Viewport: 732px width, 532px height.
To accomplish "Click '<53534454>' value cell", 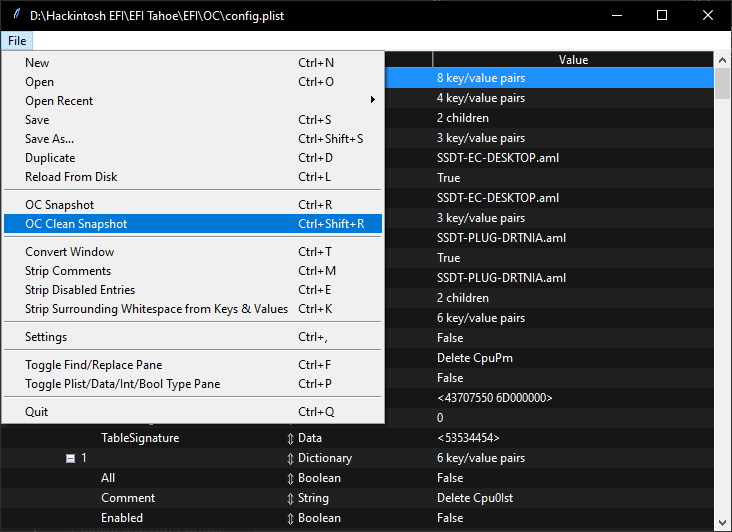I will point(468,438).
